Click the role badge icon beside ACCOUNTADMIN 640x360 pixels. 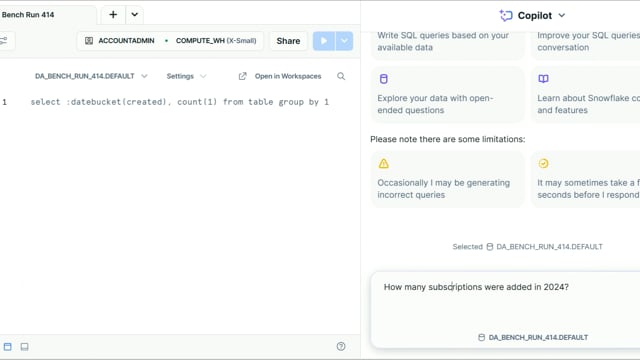89,41
